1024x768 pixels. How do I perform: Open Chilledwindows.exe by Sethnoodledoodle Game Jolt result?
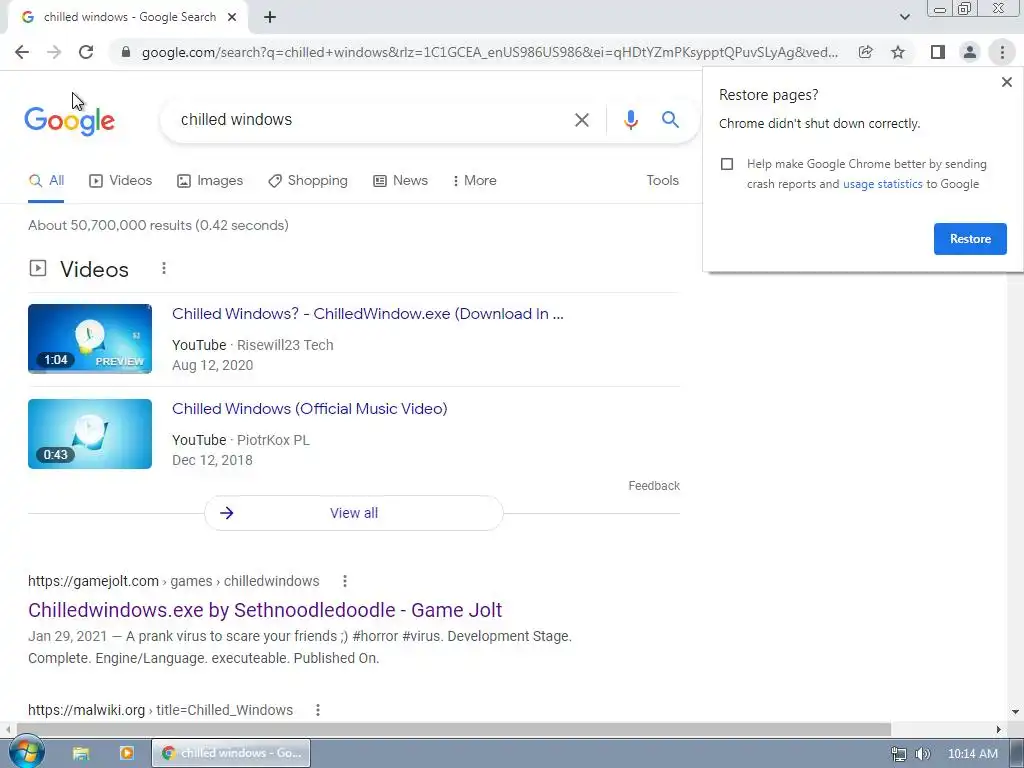[x=265, y=610]
